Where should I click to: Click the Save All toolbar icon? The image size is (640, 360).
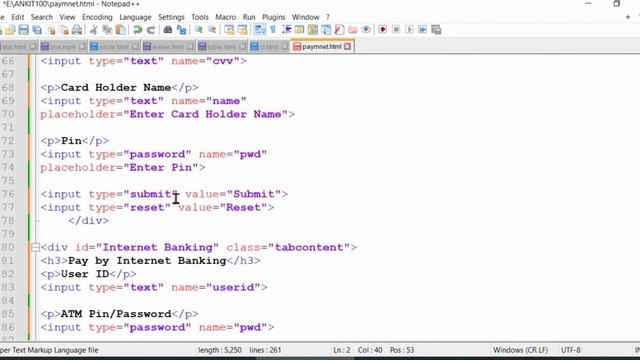[37, 30]
